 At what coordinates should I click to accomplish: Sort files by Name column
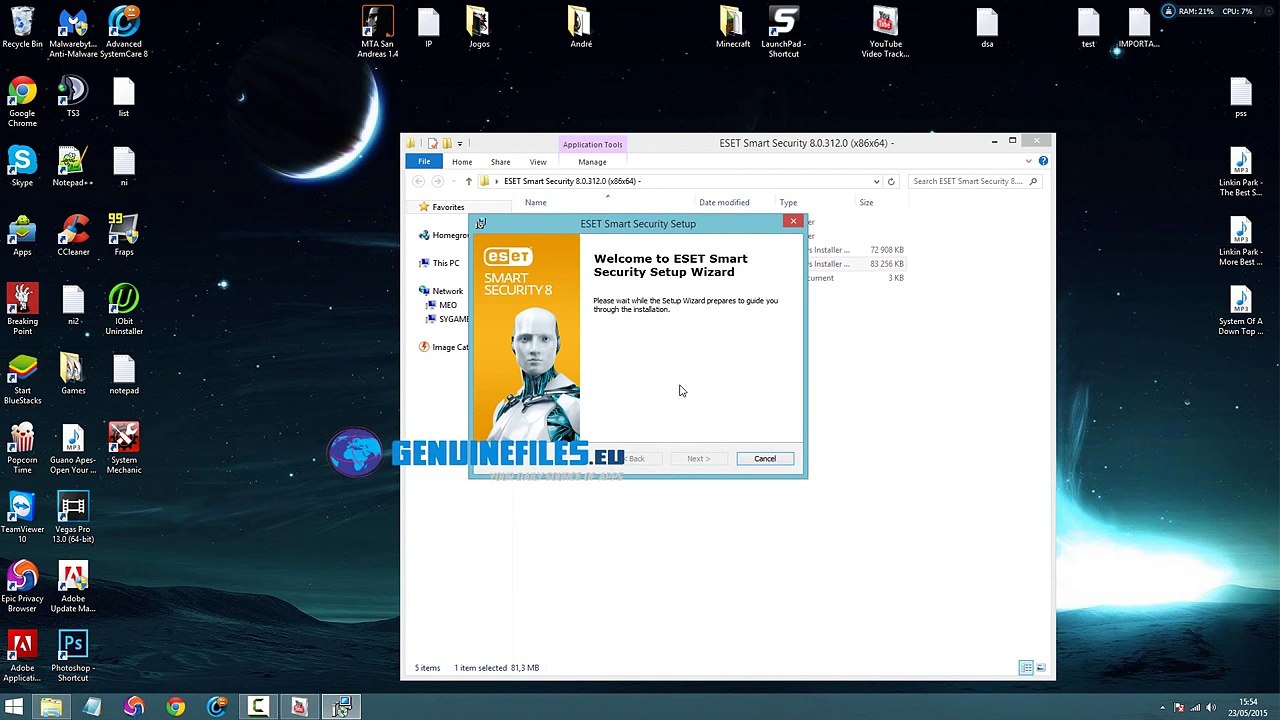(x=536, y=202)
